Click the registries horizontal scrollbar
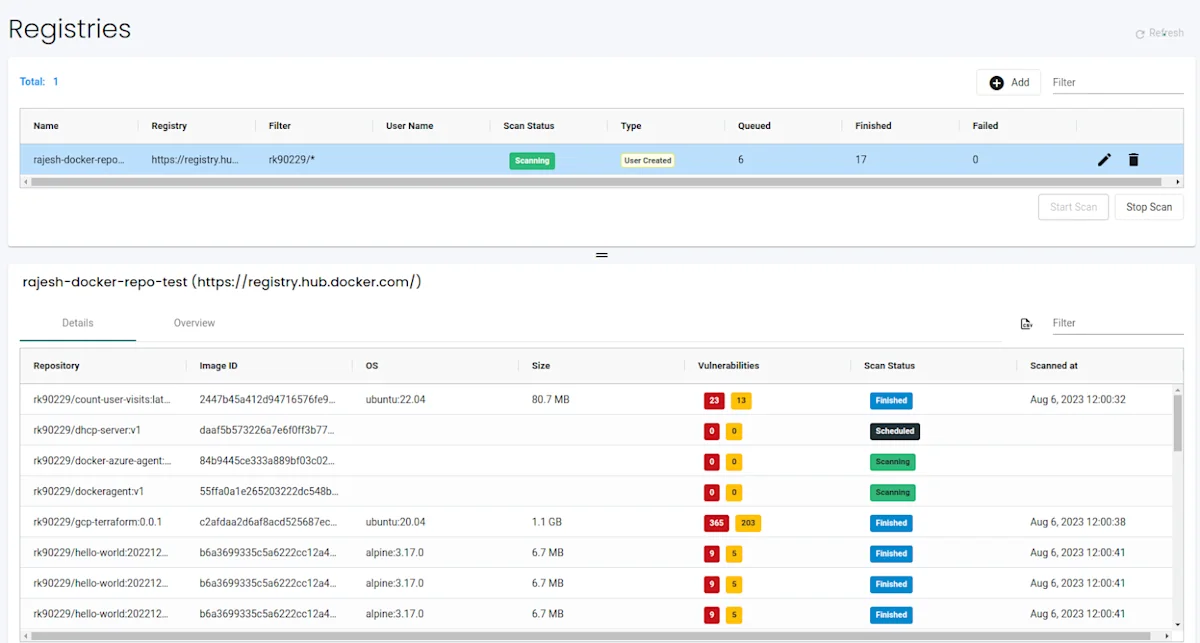Viewport: 1200px width, 643px height. tap(595, 182)
